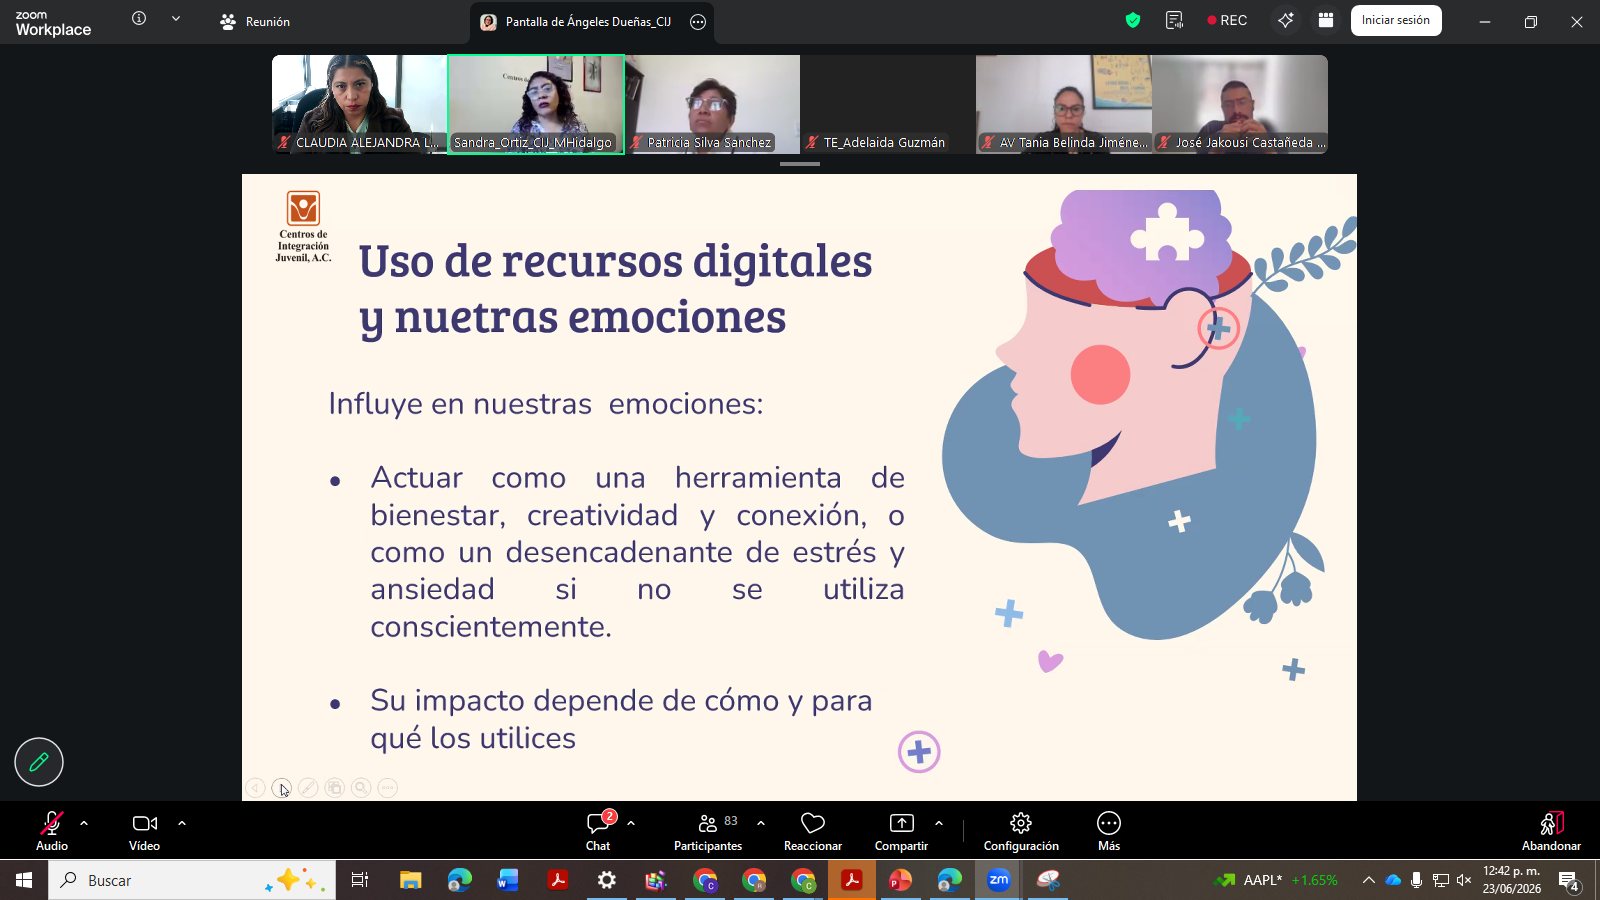Image resolution: width=1600 pixels, height=900 pixels.
Task: Expand audio options chevron next to Audio
Action: tap(84, 823)
